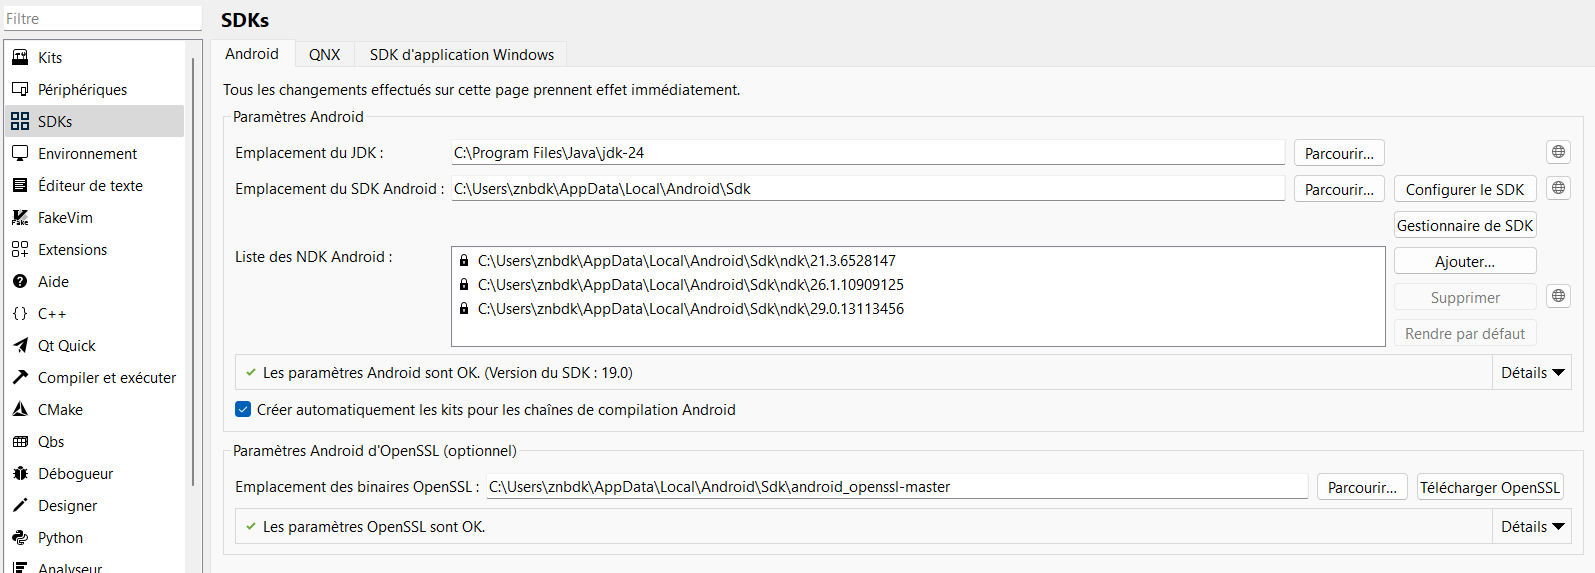Switch to the QNX tab
This screenshot has width=1595, height=573.
pos(324,54)
